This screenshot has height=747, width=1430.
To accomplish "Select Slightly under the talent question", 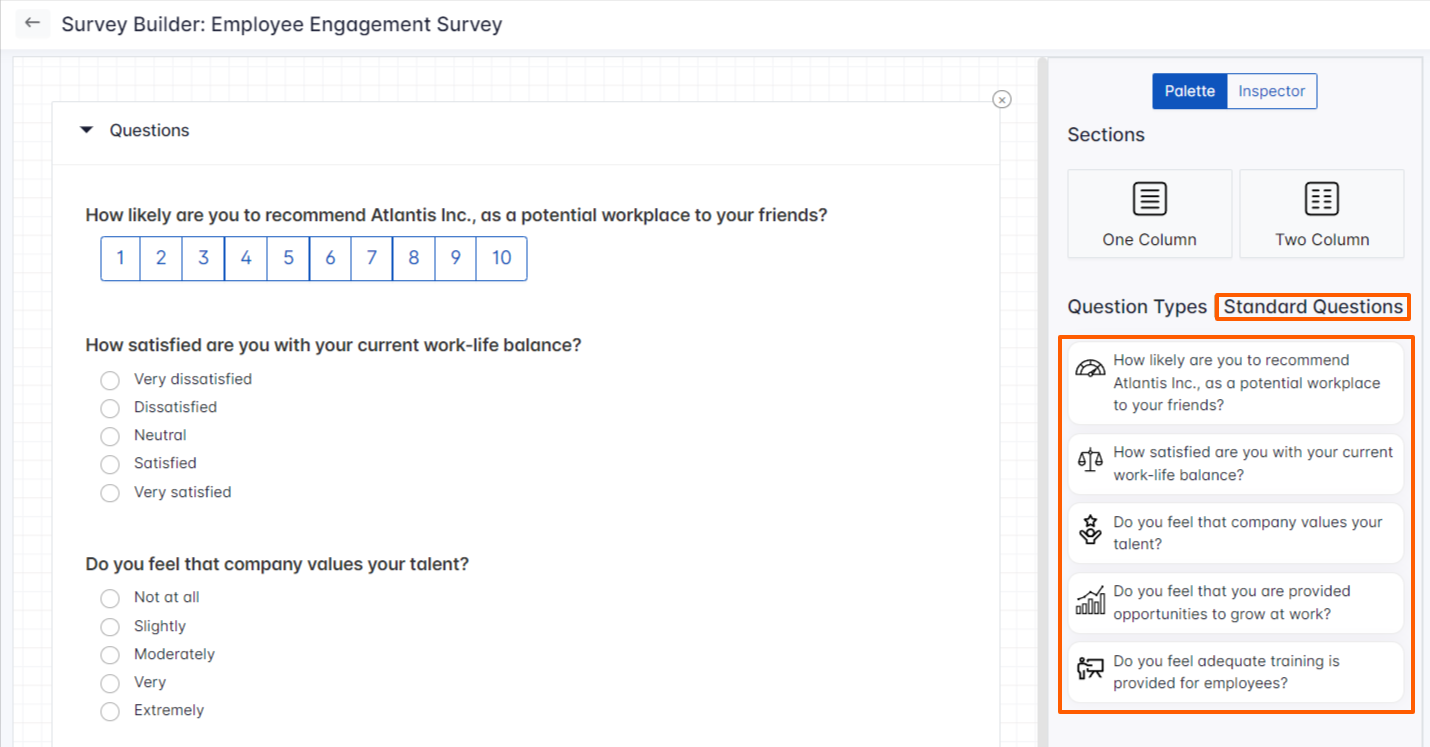I will 110,626.
